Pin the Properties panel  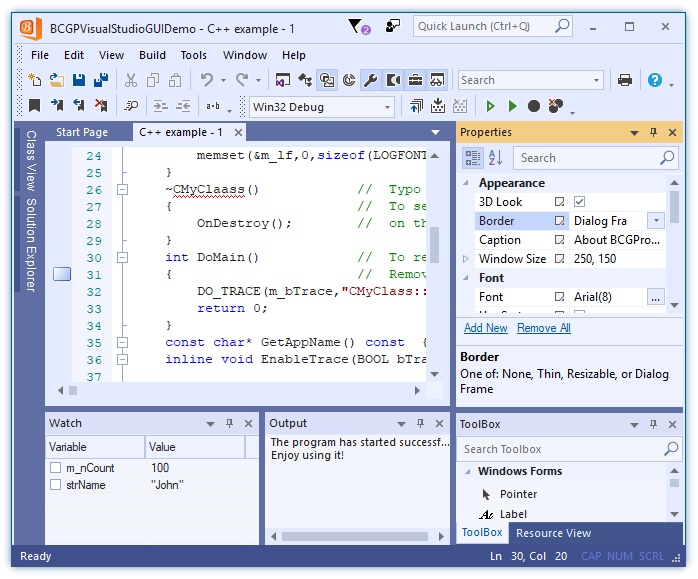653,132
